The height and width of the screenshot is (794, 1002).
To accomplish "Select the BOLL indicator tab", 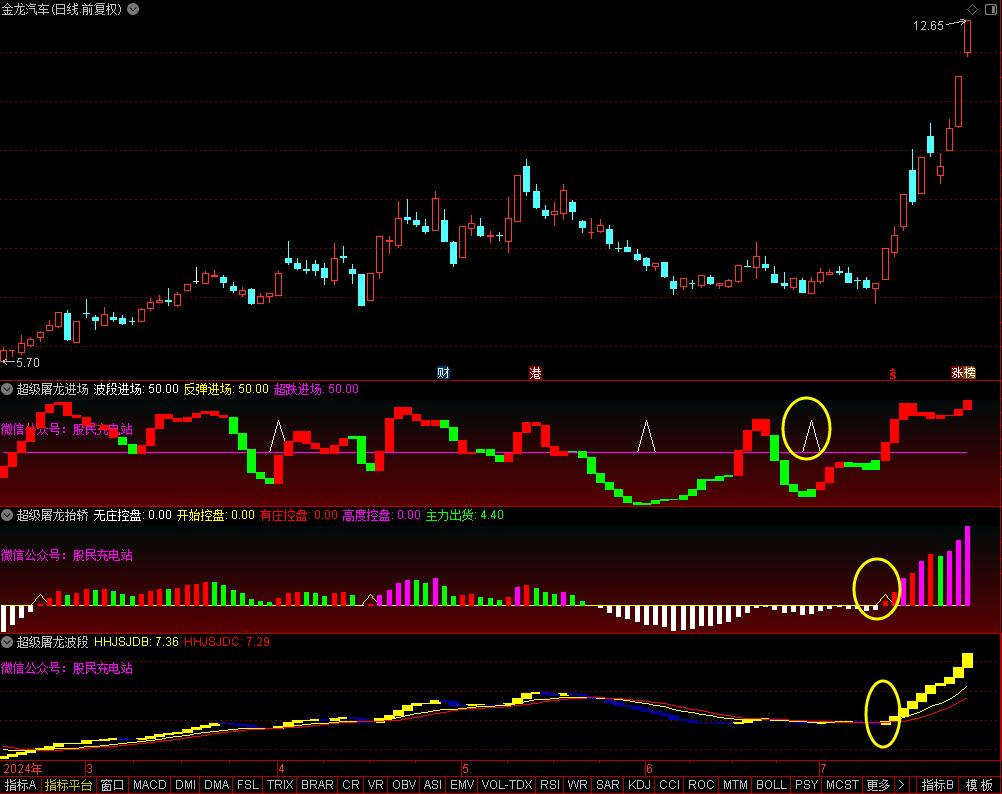I will click(771, 785).
